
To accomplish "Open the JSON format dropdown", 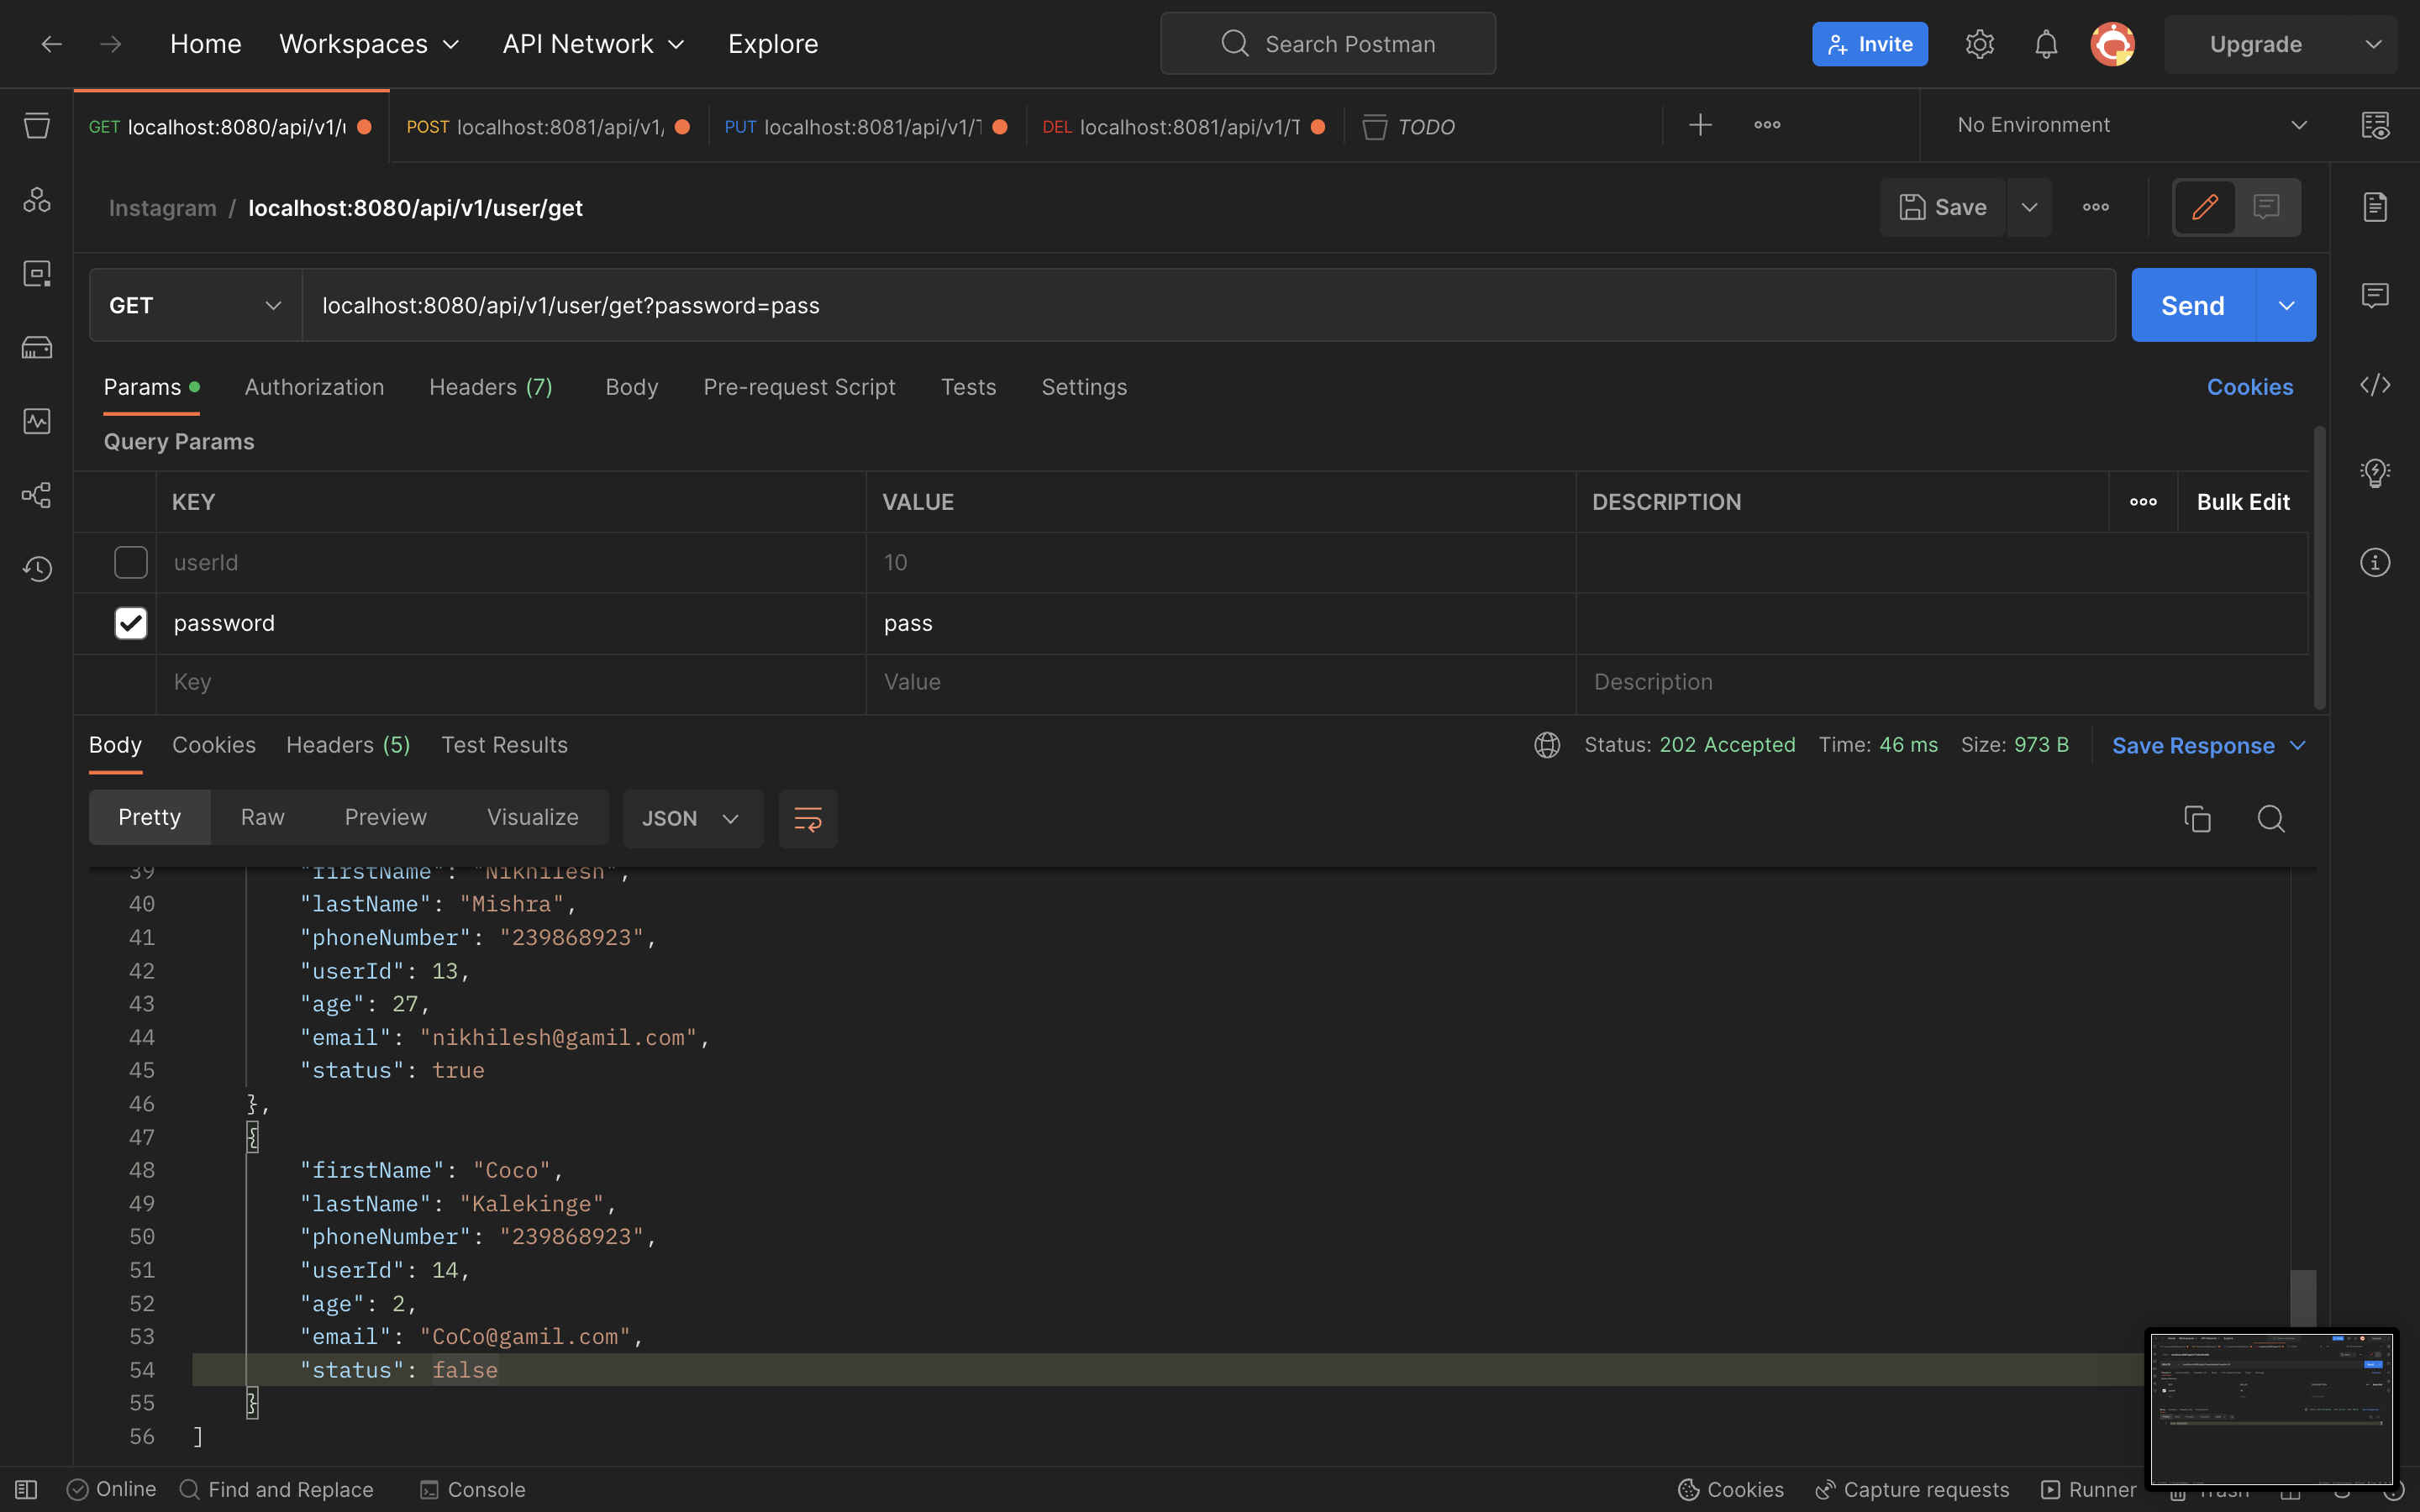I will (x=692, y=819).
